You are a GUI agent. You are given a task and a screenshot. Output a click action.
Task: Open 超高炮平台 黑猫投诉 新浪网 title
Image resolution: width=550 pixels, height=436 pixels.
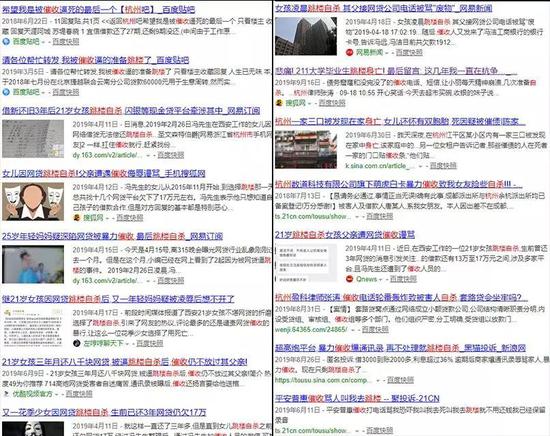pos(401,348)
